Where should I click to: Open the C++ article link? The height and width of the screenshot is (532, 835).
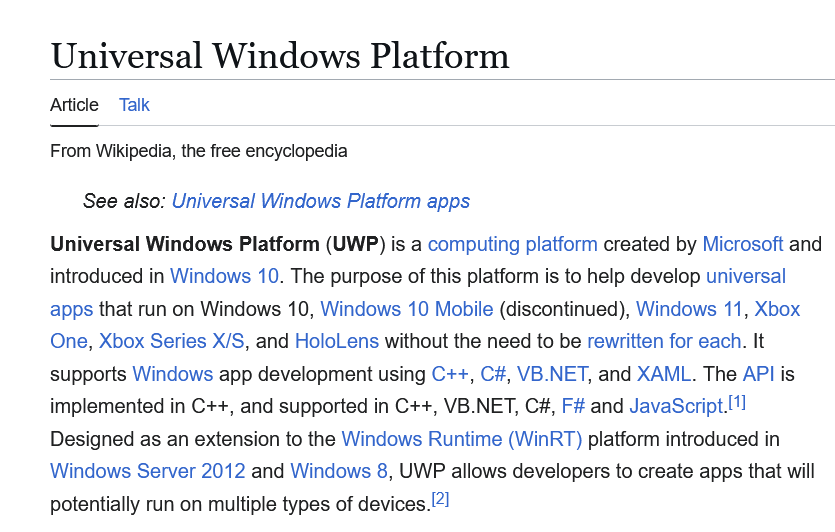pos(449,374)
